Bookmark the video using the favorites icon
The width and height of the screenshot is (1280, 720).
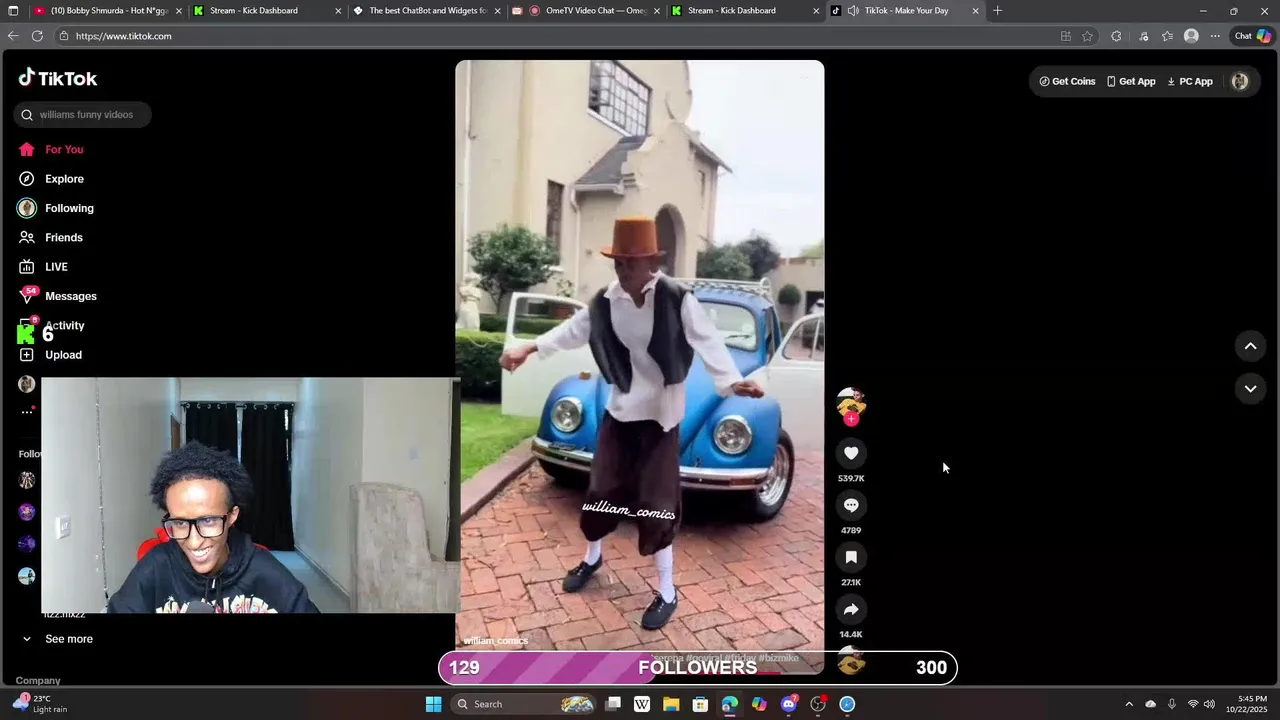tap(851, 557)
